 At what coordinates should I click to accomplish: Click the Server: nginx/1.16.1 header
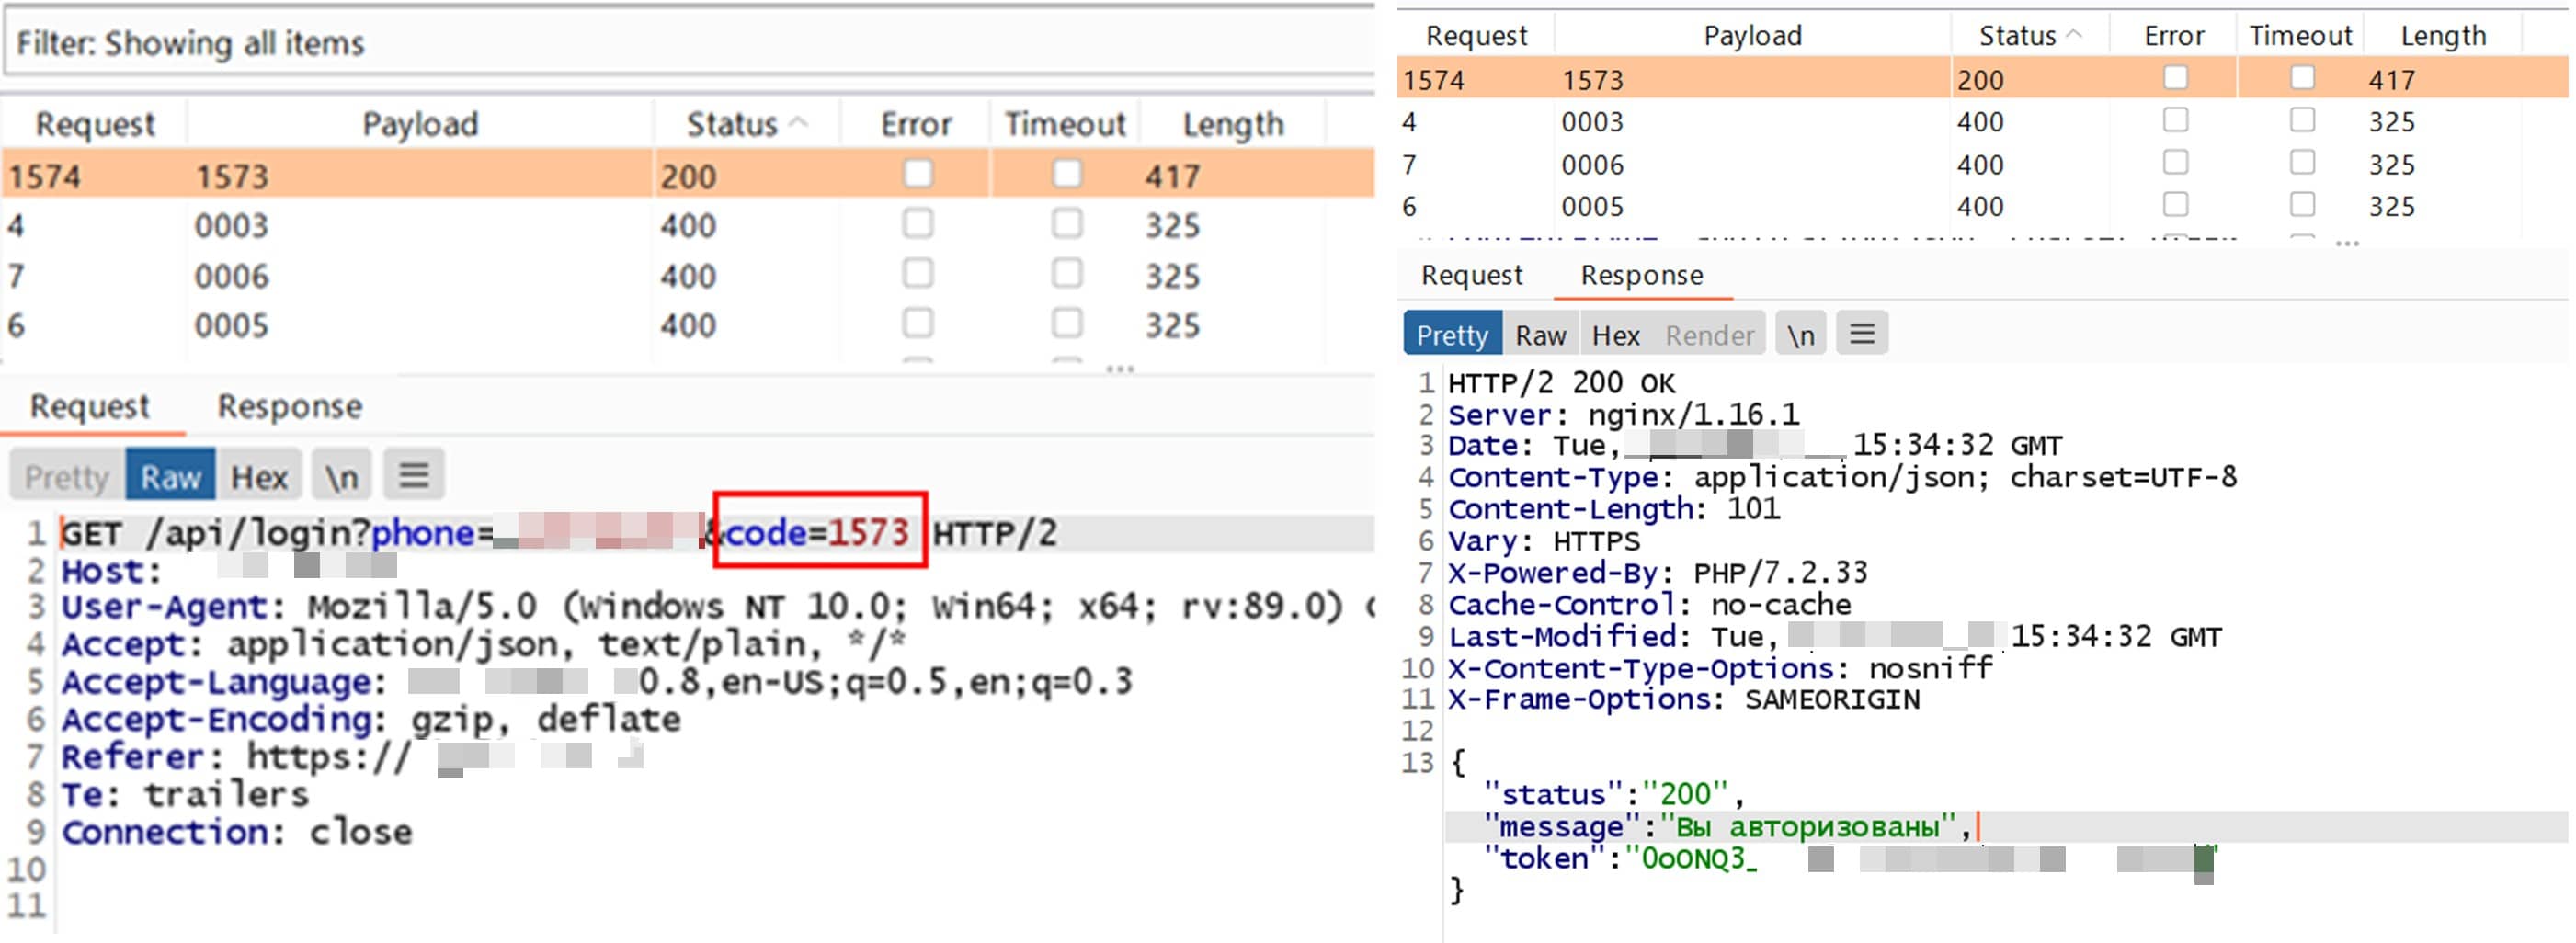tap(1624, 415)
